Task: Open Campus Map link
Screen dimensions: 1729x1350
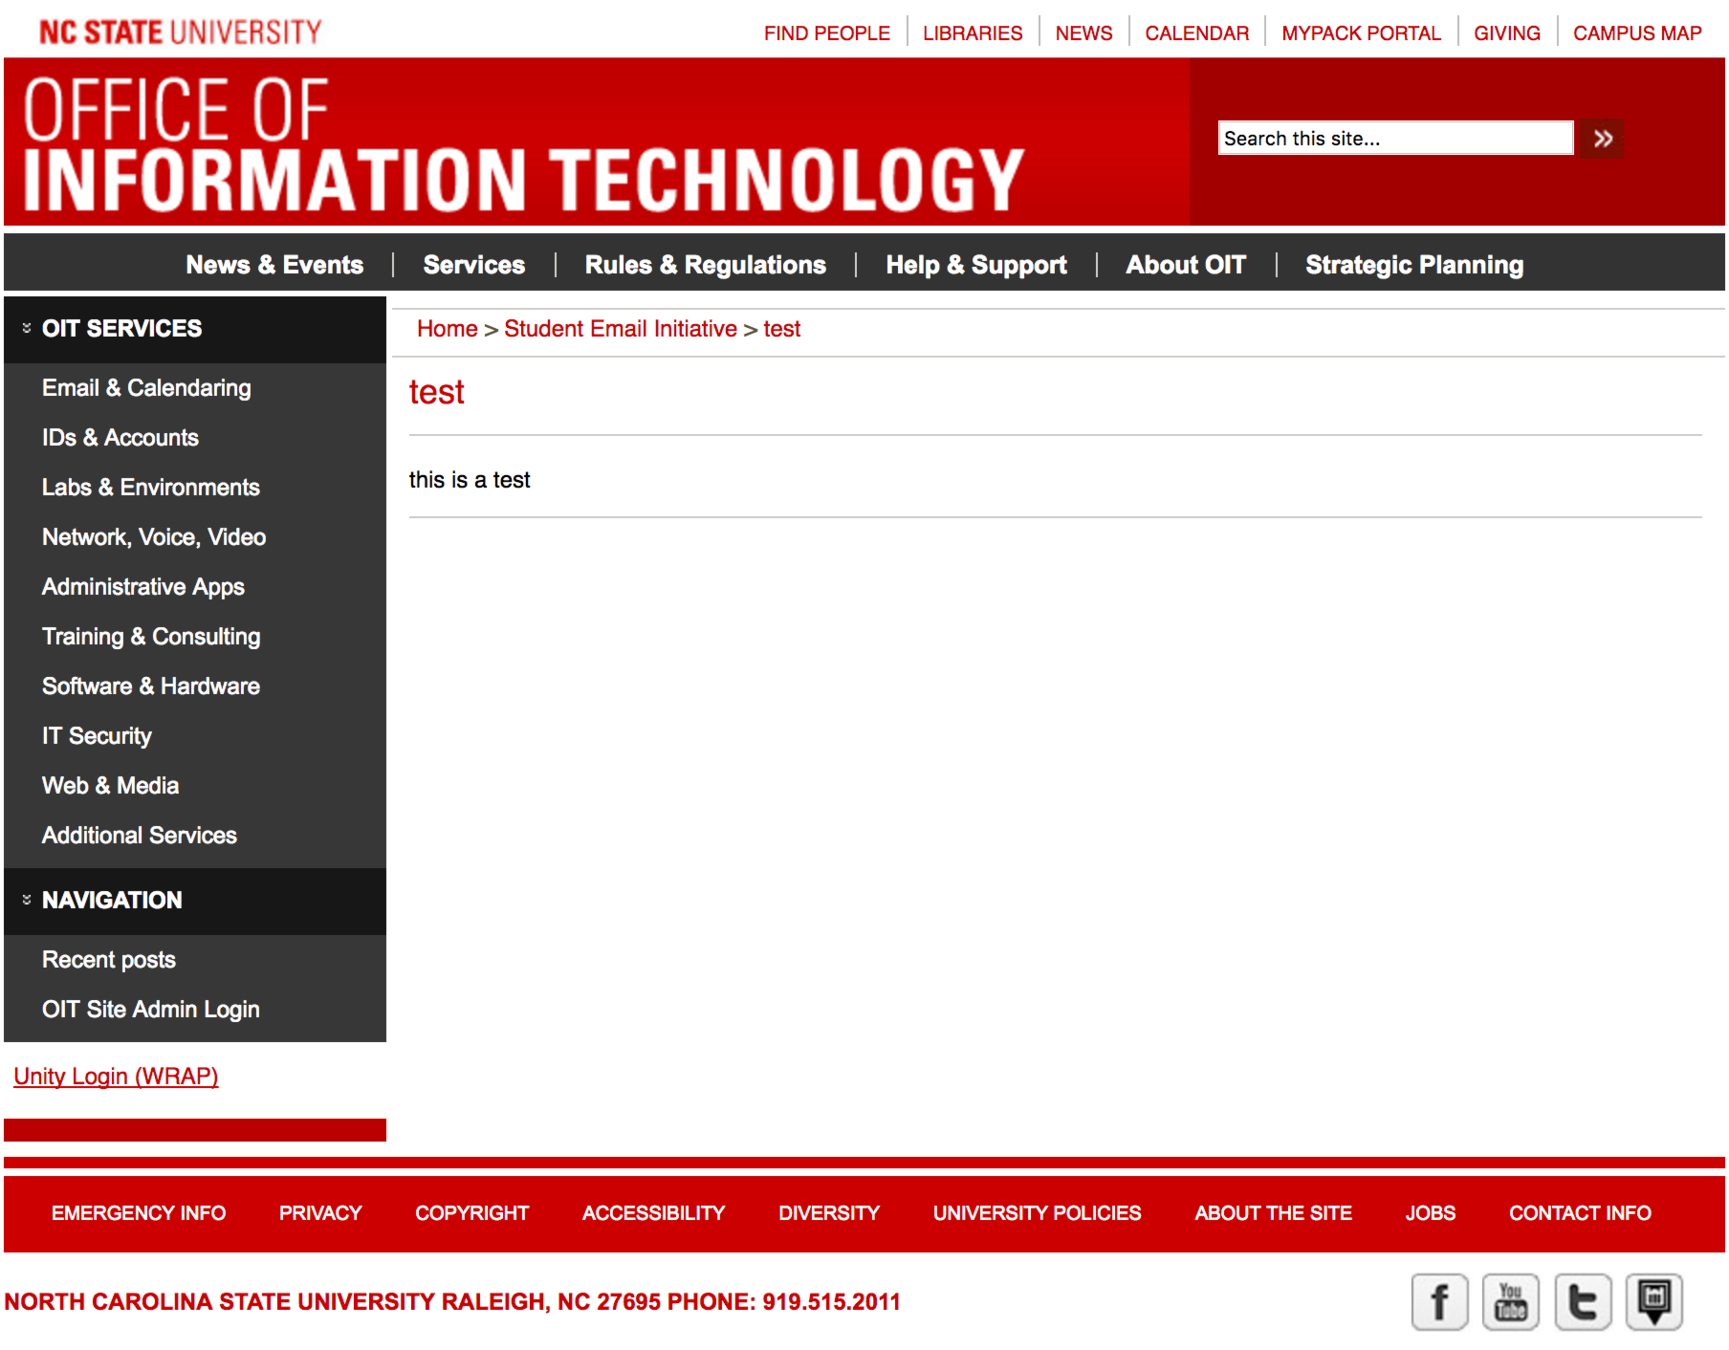Action: (1637, 33)
